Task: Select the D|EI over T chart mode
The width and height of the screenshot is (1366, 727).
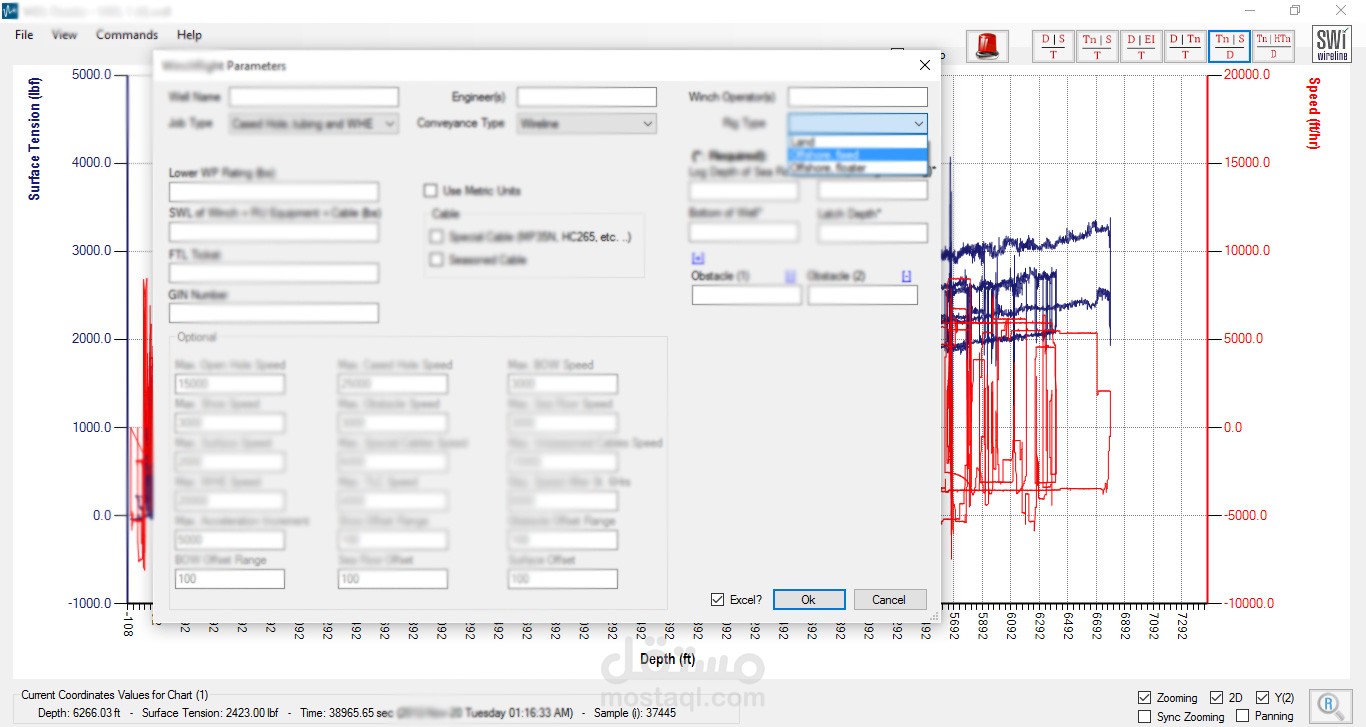Action: pyautogui.click(x=1141, y=47)
